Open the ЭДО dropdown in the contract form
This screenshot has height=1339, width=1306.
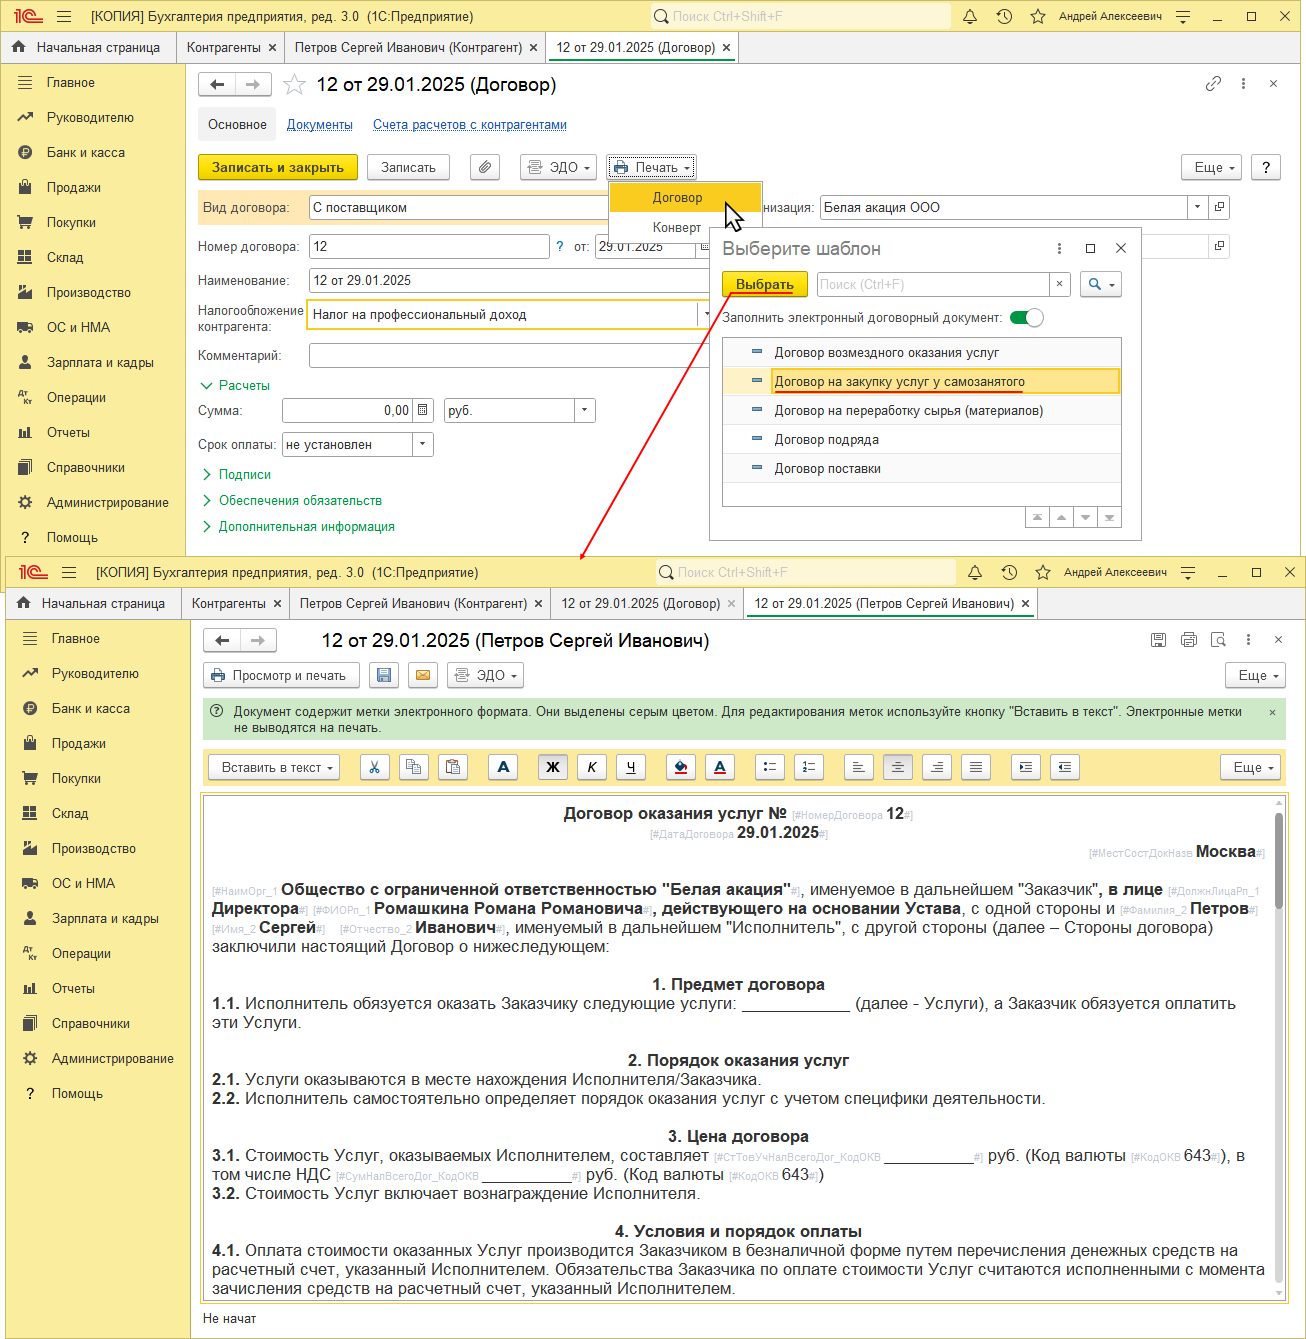(x=558, y=167)
